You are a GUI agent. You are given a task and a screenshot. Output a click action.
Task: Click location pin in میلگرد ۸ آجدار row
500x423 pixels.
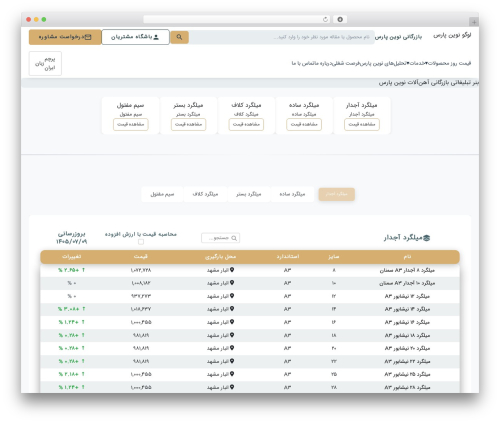pos(232,270)
